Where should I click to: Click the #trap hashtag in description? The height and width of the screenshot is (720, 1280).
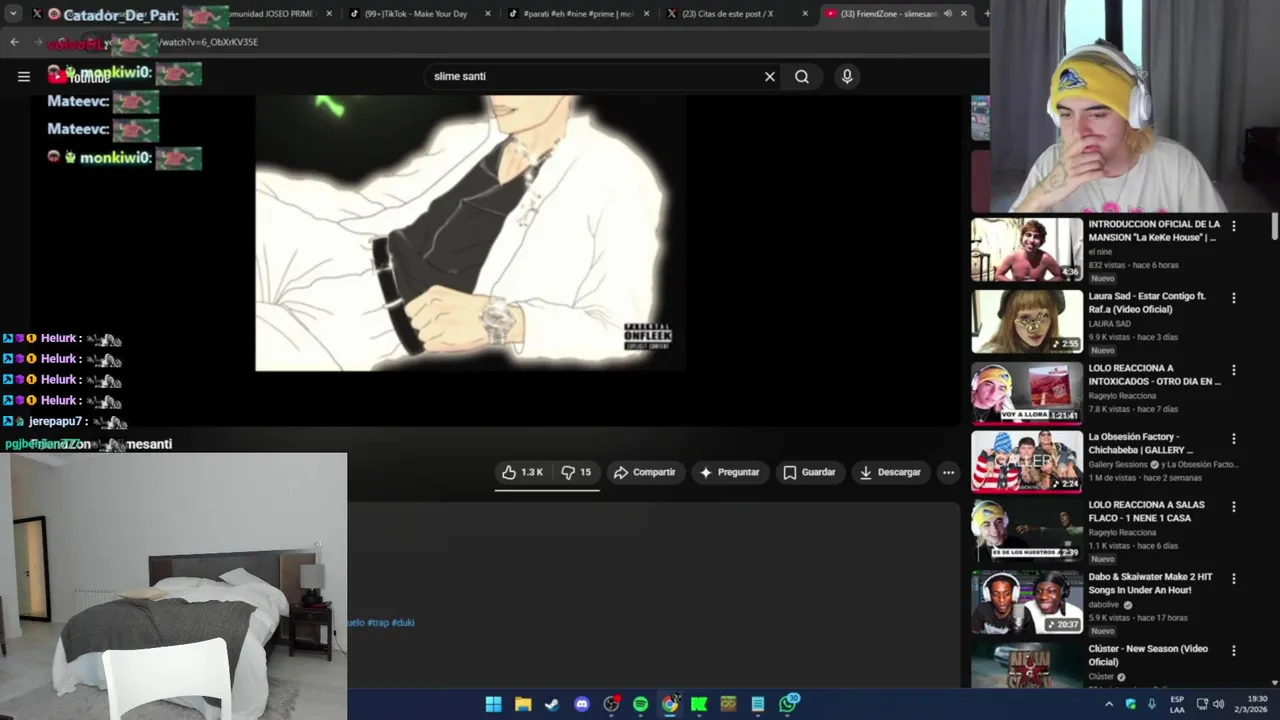coord(378,622)
